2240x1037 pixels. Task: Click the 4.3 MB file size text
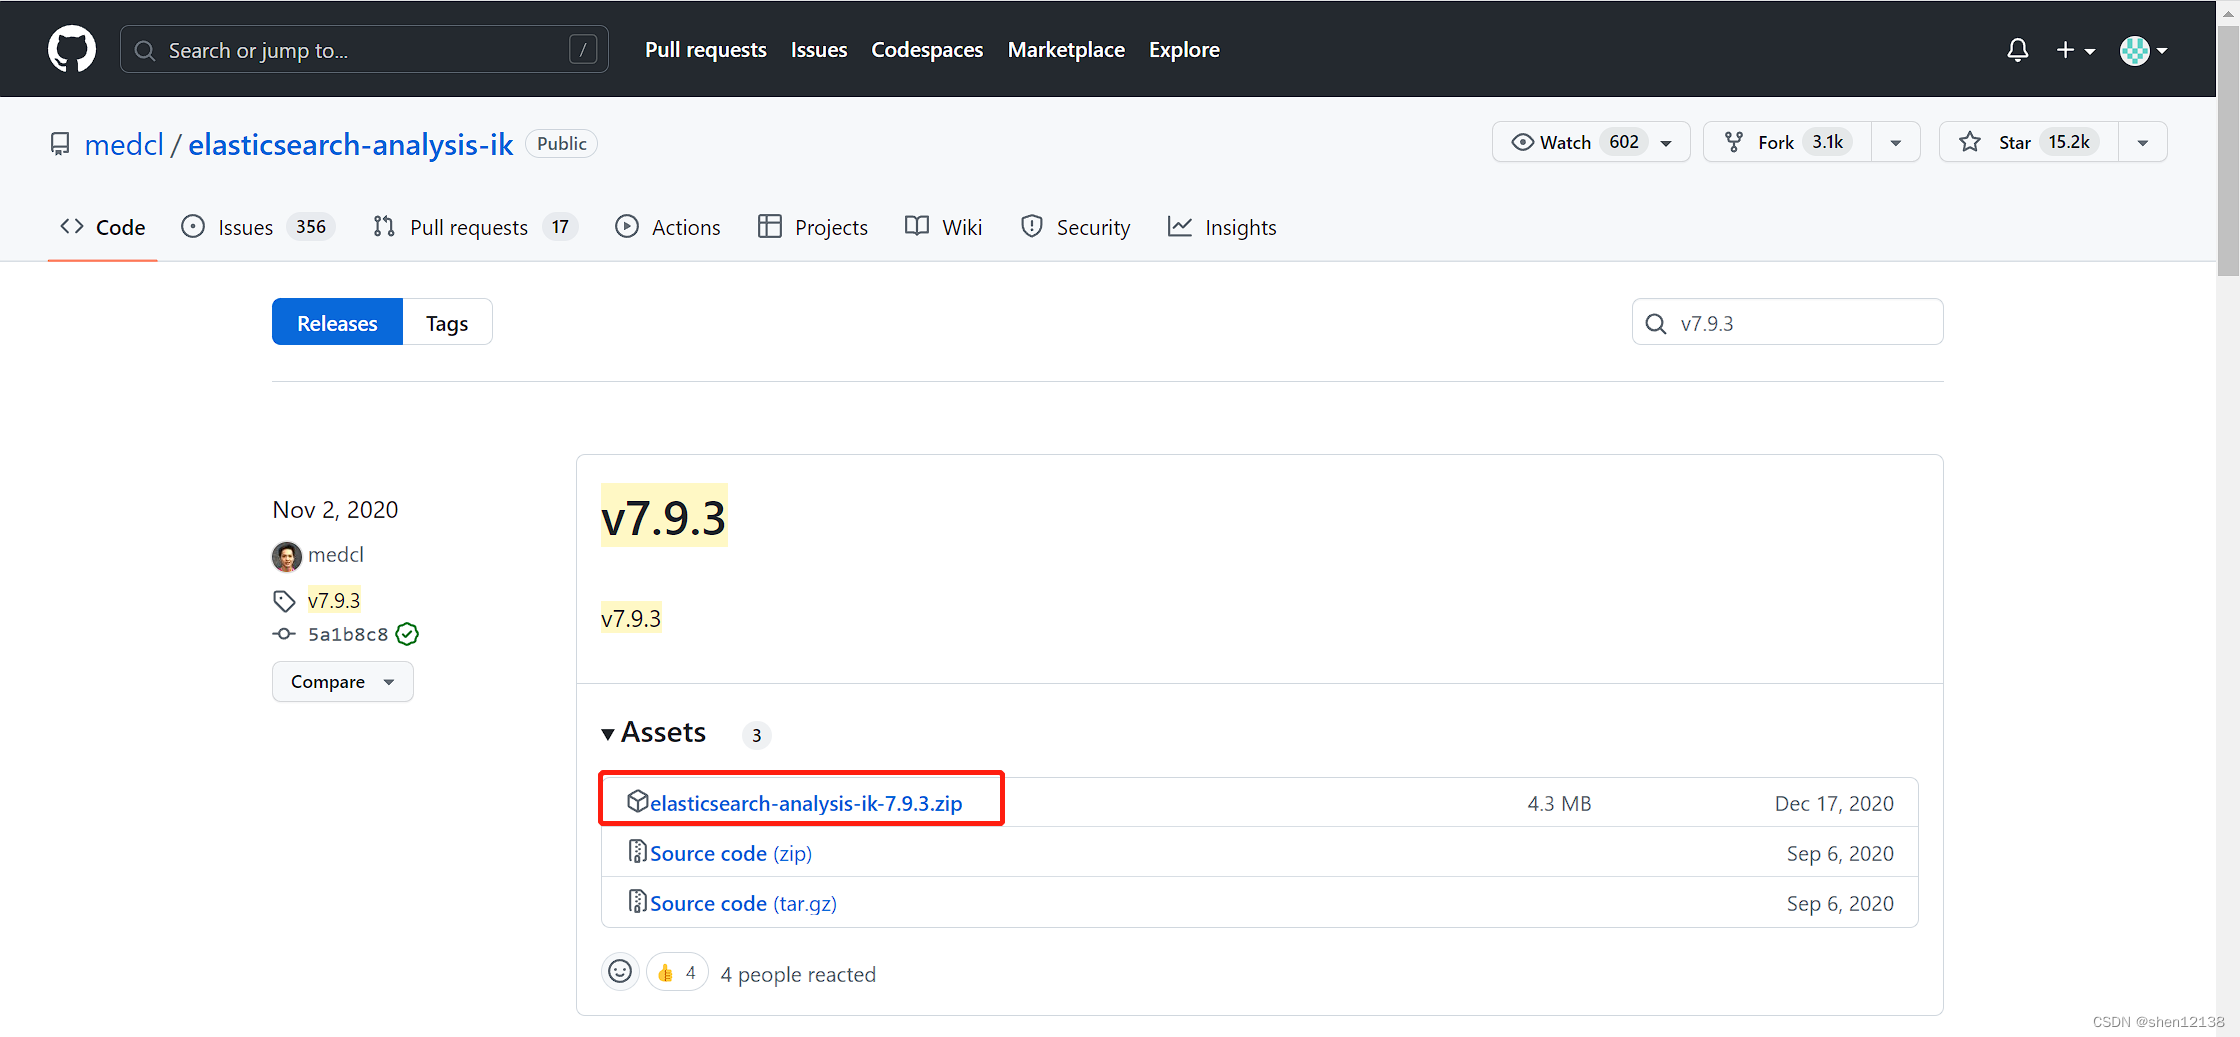[x=1559, y=803]
